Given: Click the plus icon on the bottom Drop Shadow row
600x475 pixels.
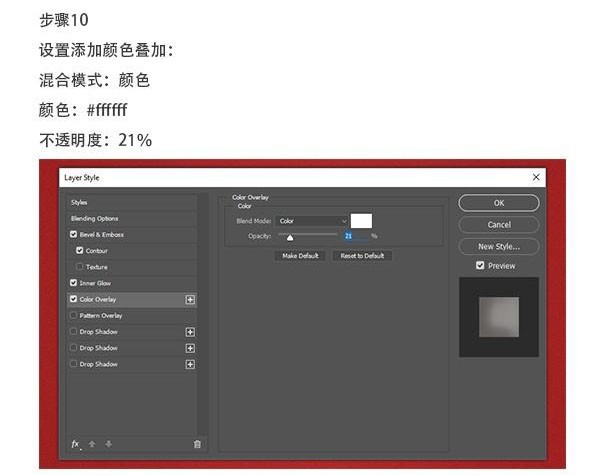Looking at the screenshot, I should pos(190,364).
